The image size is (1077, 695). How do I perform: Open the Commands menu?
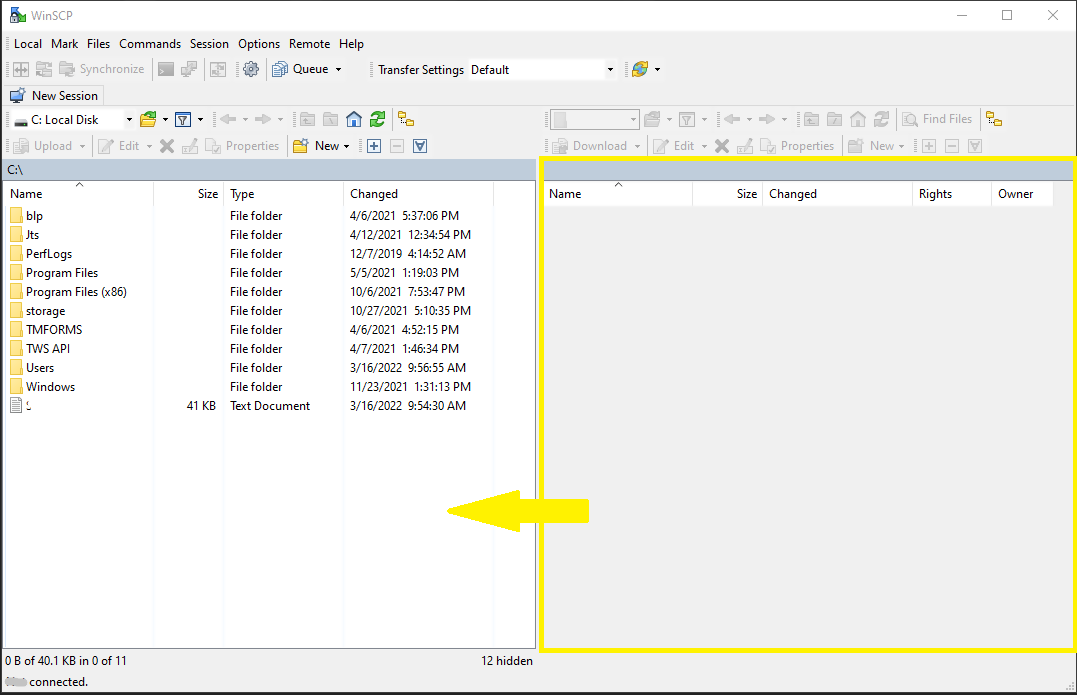pyautogui.click(x=150, y=44)
